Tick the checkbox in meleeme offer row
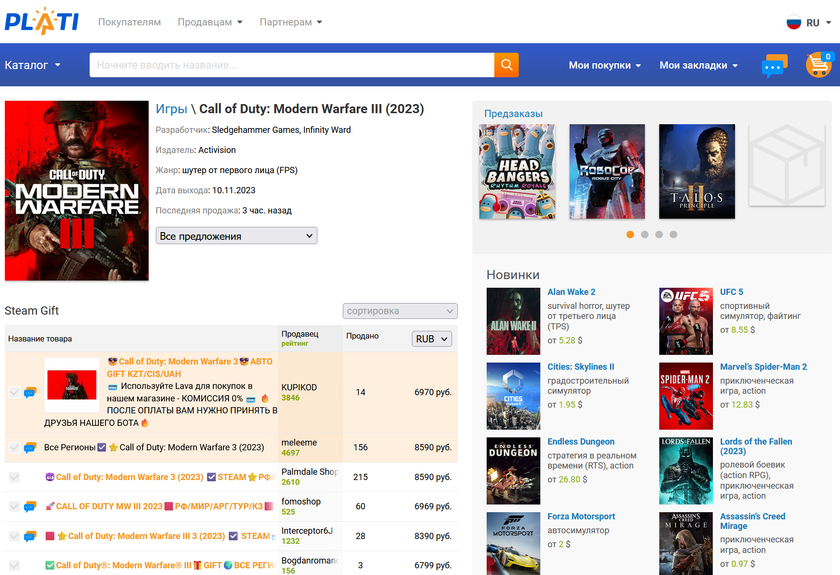Viewport: 840px width, 575px height. click(x=14, y=447)
